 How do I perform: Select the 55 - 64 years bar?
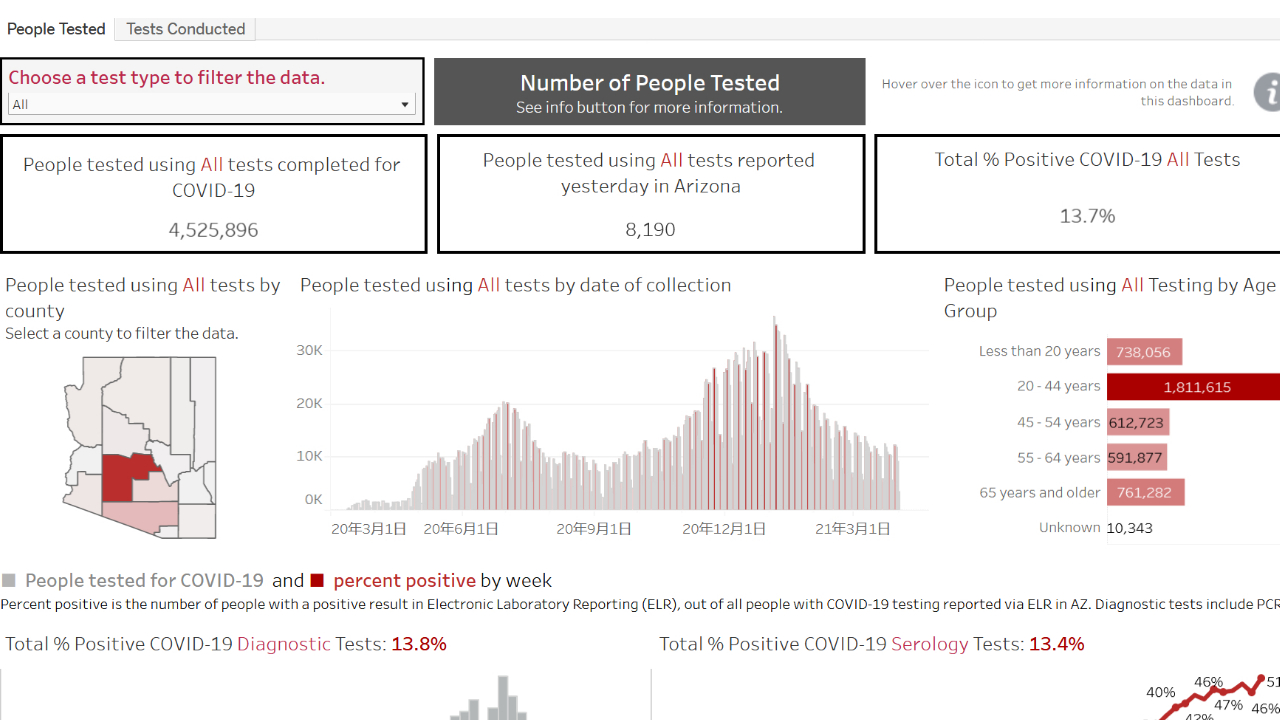point(1136,458)
